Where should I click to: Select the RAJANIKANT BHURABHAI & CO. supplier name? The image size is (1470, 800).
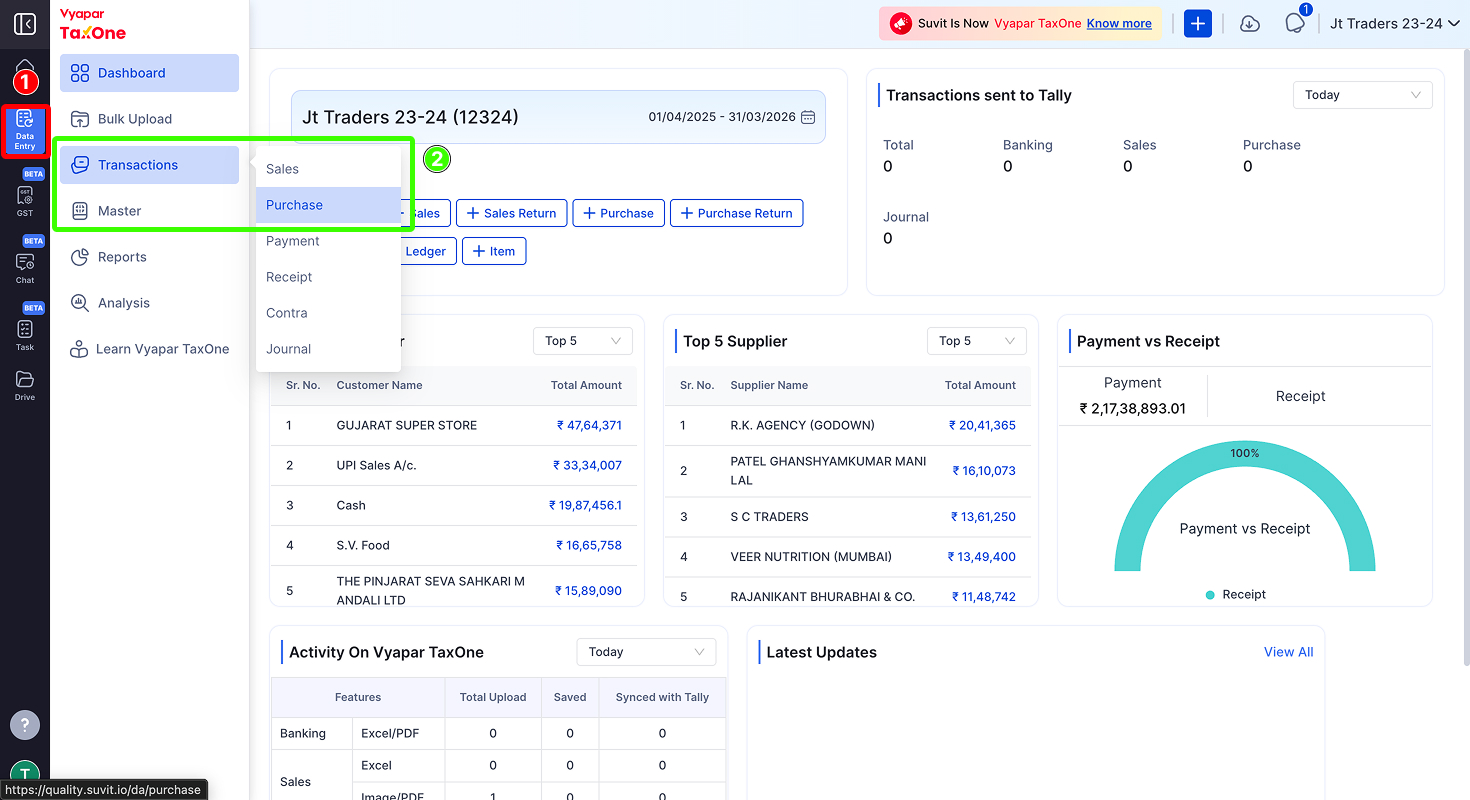[823, 597]
